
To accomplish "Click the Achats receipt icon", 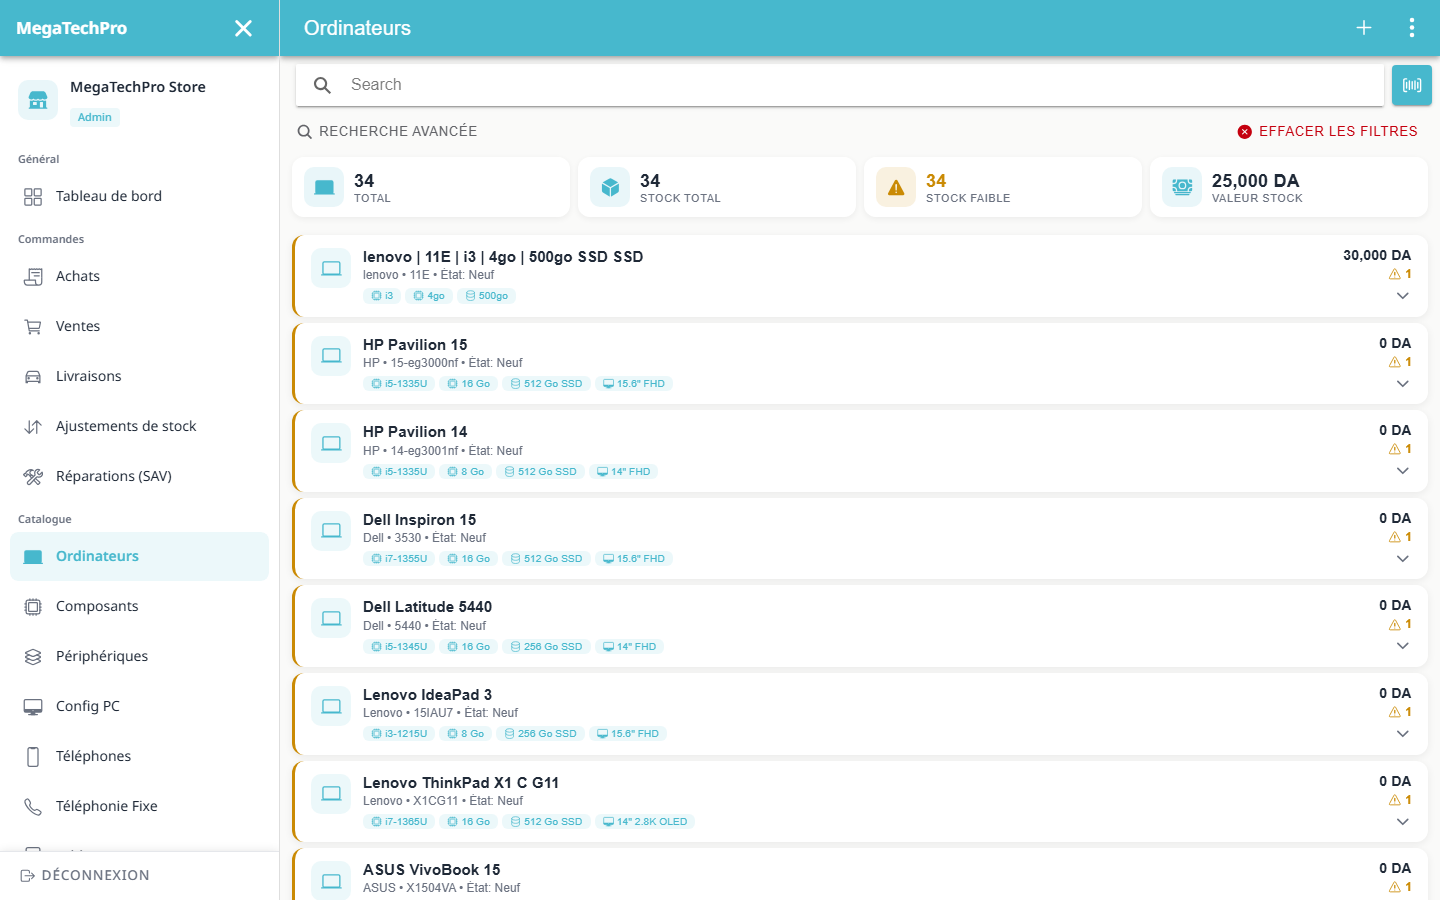I will [x=33, y=277].
